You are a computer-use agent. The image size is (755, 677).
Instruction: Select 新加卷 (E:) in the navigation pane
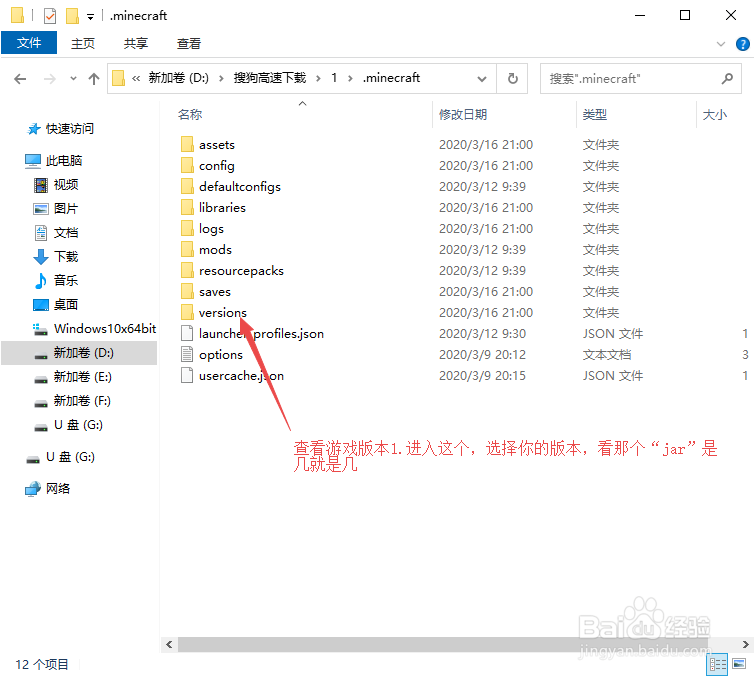pos(82,377)
